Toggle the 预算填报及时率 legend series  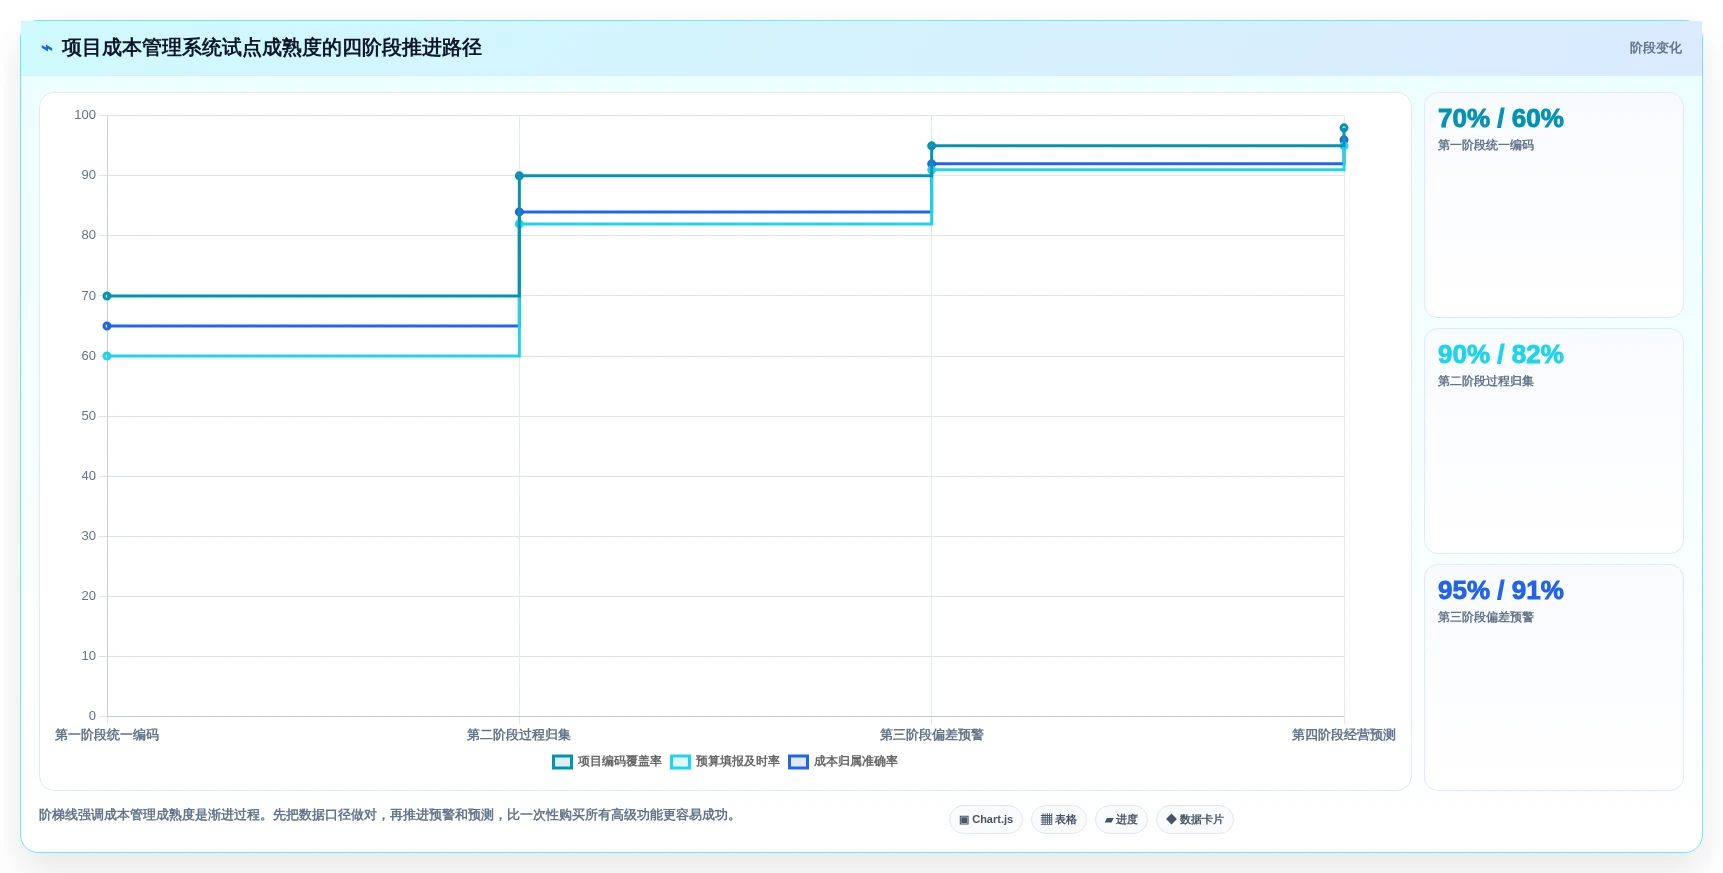pyautogui.click(x=725, y=762)
